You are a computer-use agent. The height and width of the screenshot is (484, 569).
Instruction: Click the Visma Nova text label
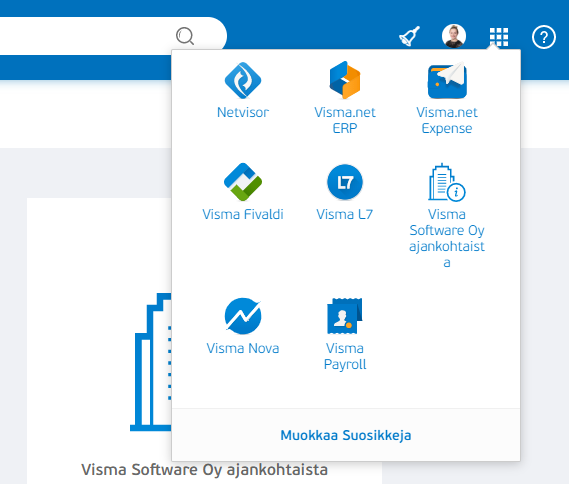(243, 348)
